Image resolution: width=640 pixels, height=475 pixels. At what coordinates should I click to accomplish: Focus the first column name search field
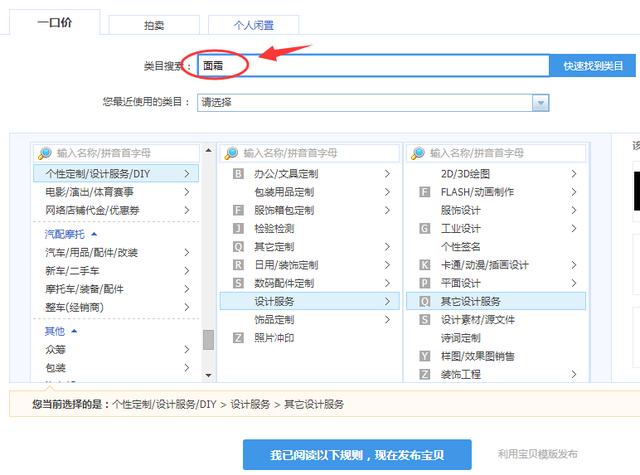tap(116, 153)
